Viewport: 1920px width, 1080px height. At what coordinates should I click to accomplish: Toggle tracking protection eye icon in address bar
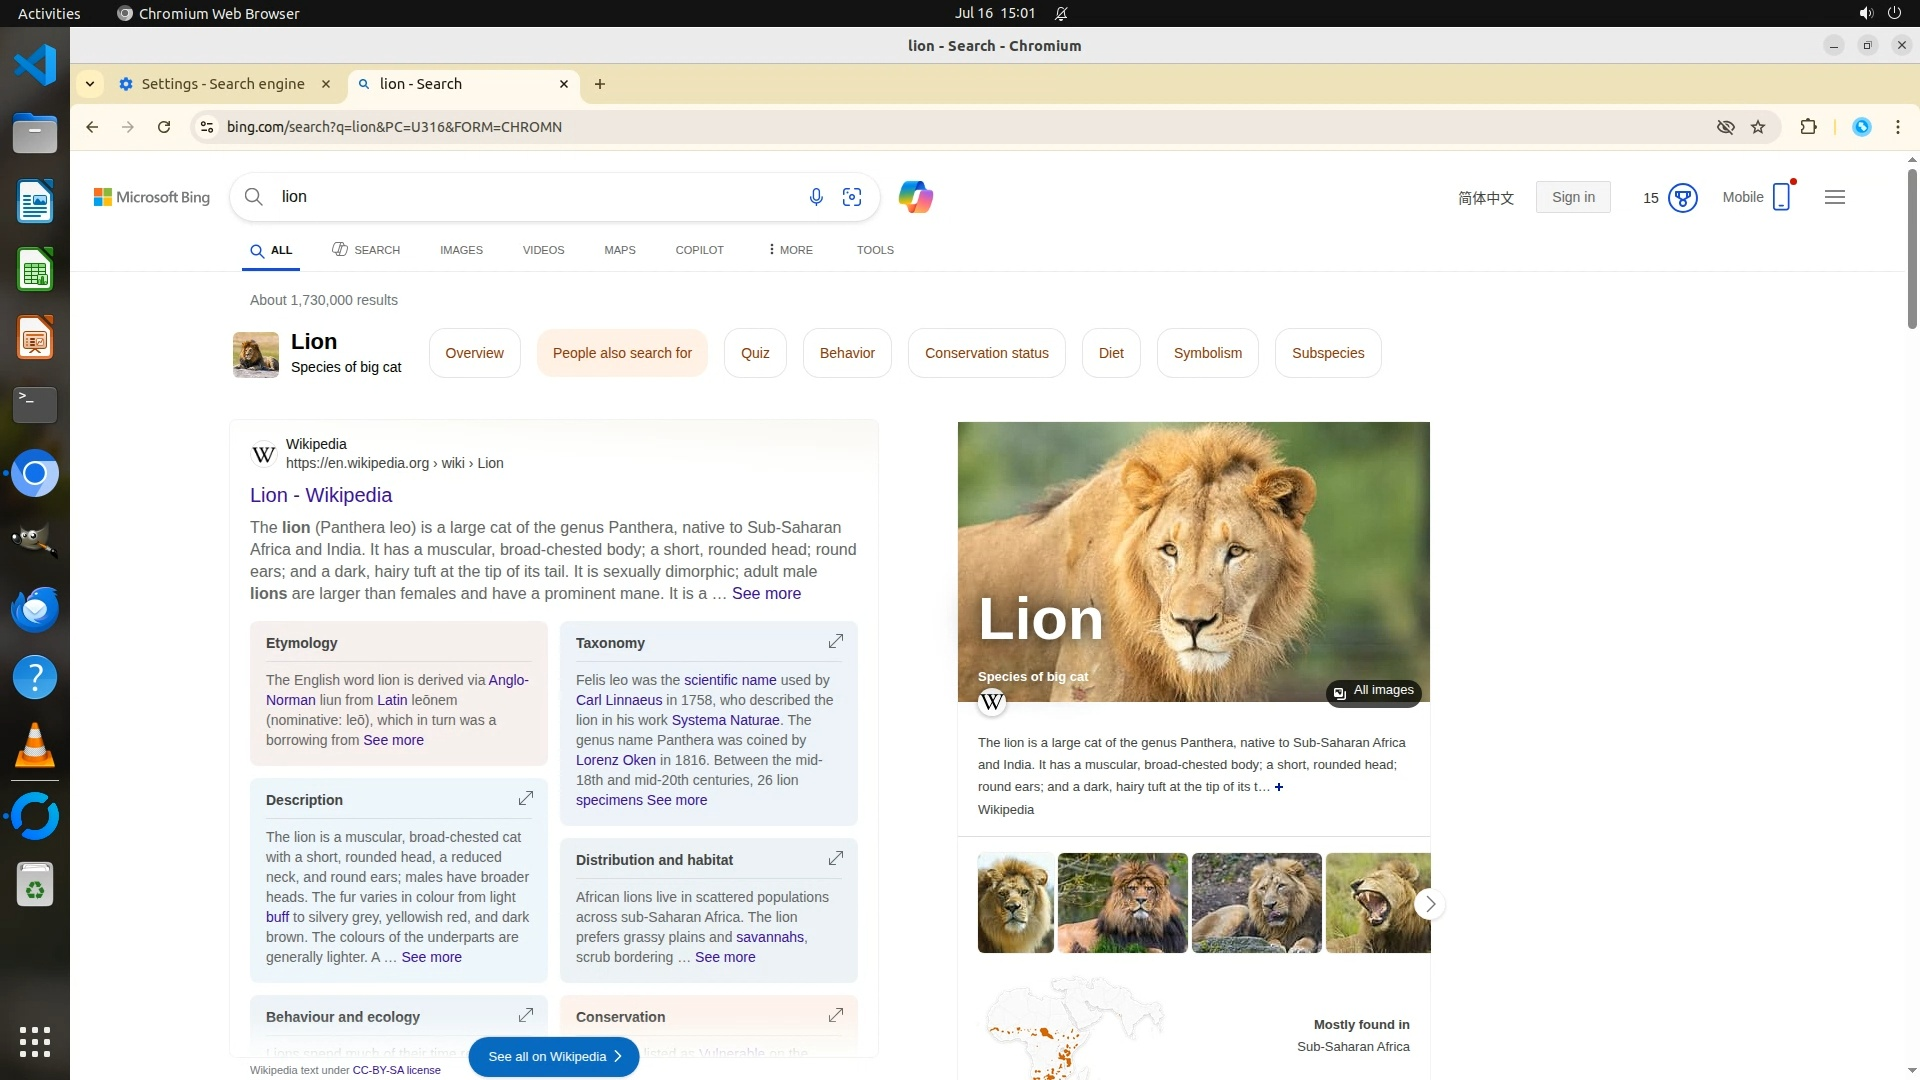coord(1725,127)
